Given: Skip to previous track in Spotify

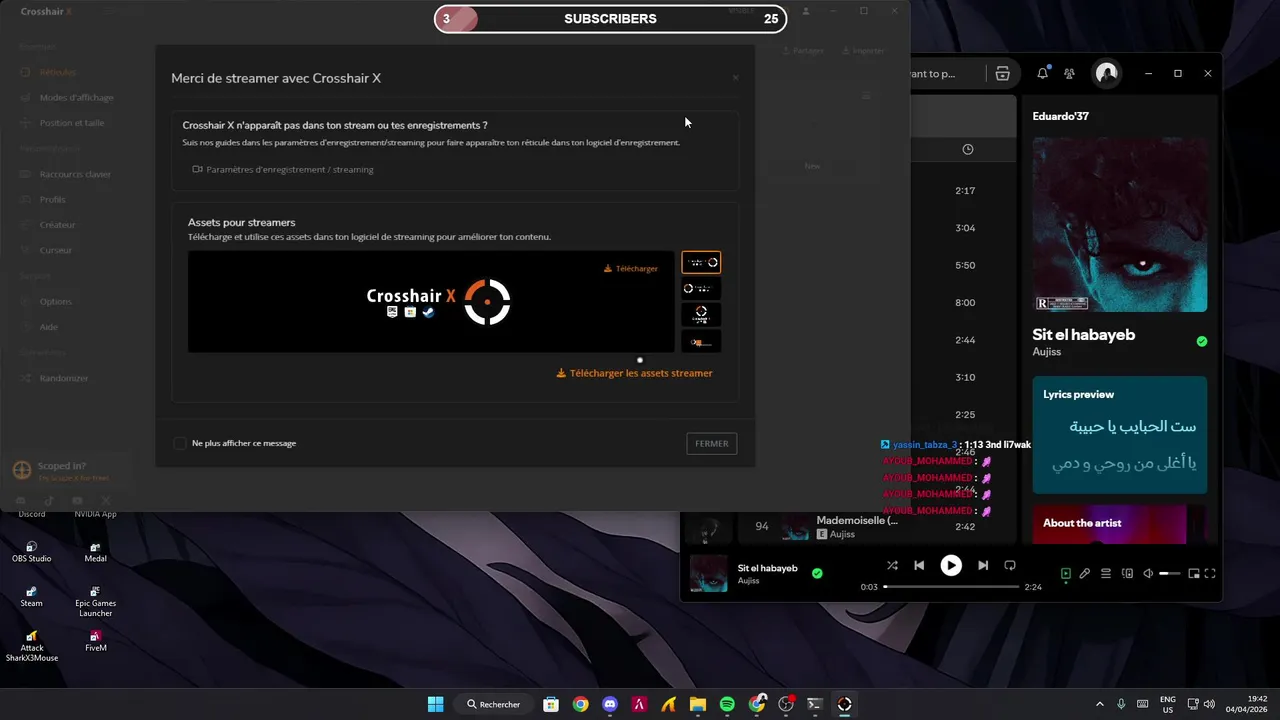Looking at the screenshot, I should pos(919,565).
